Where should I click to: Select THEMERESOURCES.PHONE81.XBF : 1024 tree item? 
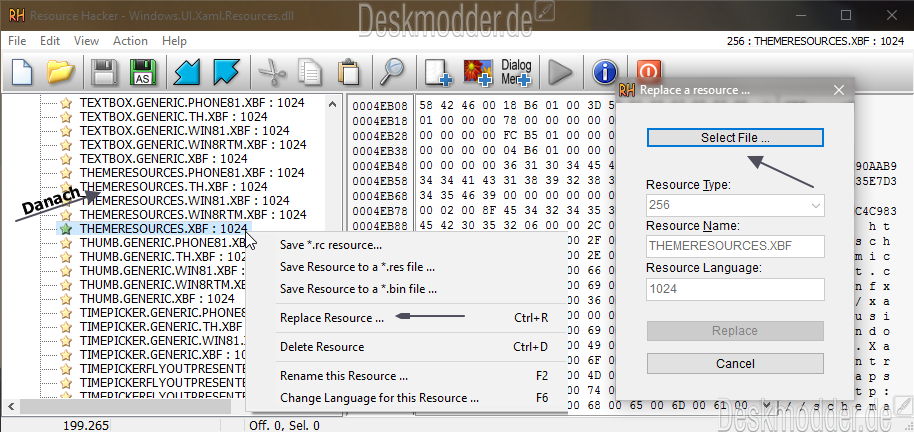point(192,173)
